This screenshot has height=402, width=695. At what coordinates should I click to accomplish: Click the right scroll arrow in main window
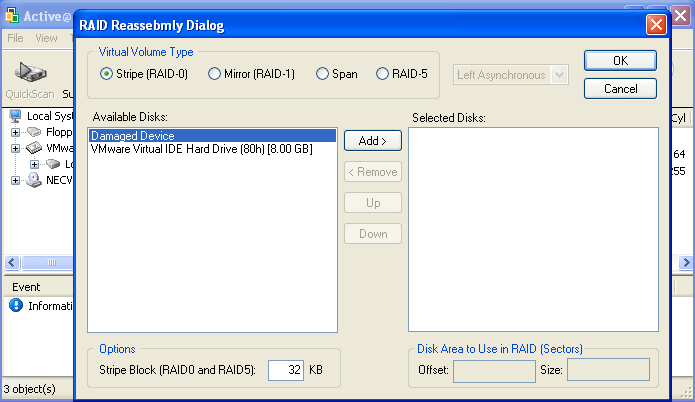click(686, 262)
